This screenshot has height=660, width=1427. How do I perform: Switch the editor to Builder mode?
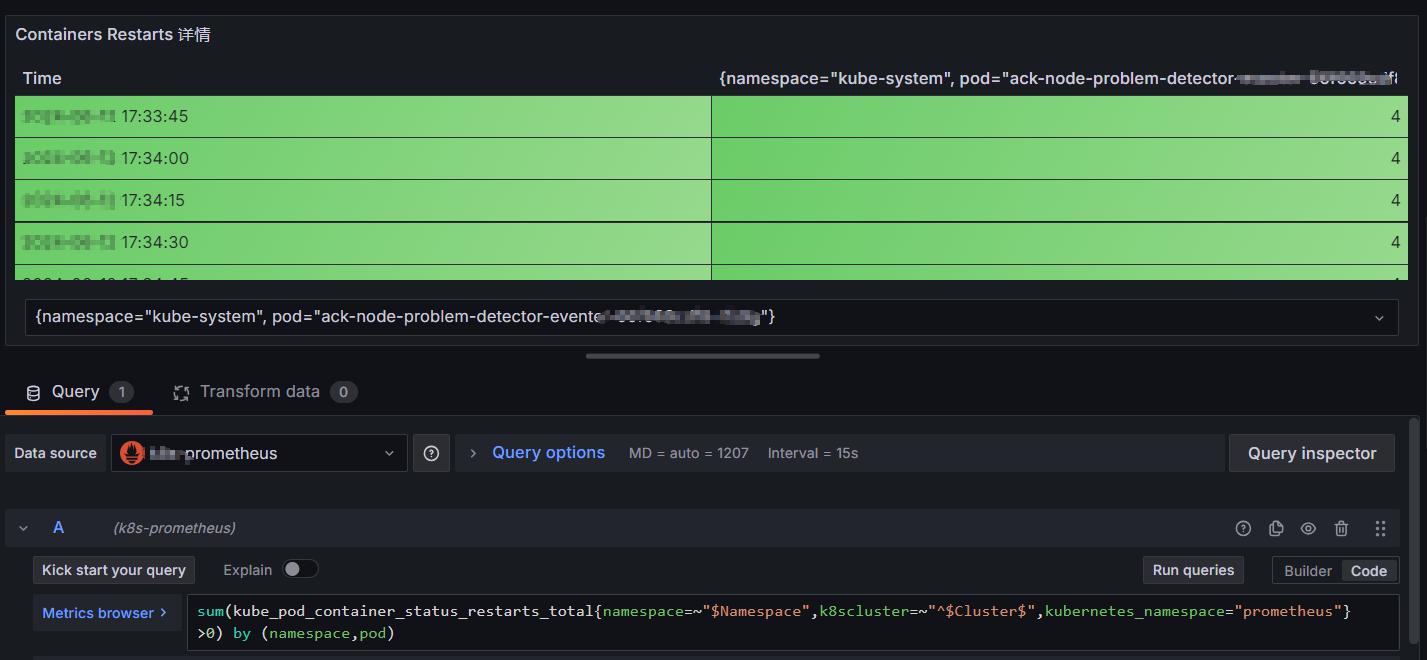1307,570
